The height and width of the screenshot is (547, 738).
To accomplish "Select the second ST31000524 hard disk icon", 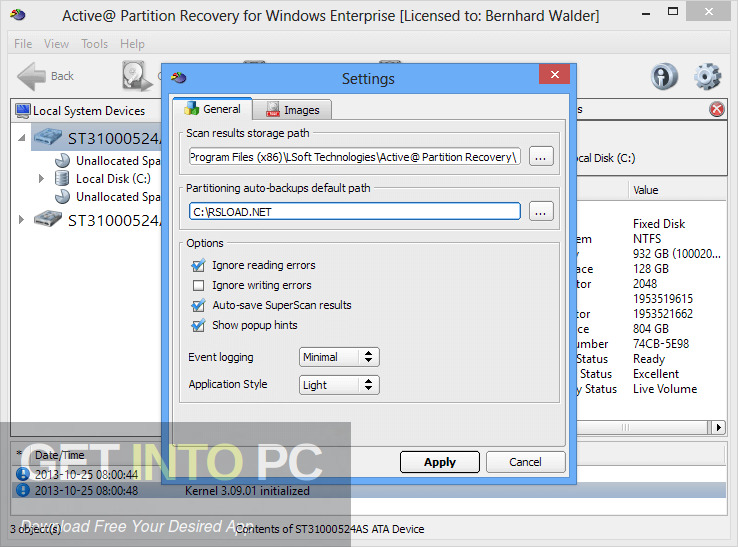I will coord(48,219).
